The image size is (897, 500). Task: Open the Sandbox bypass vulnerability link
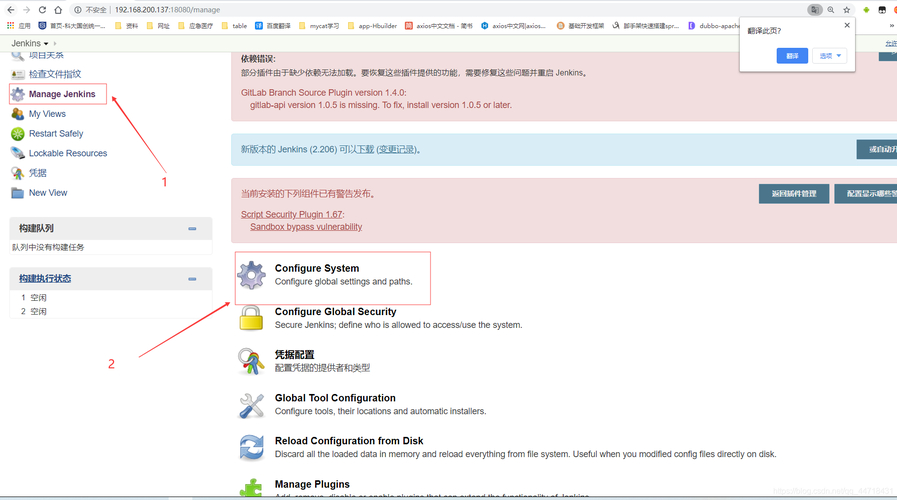[306, 227]
